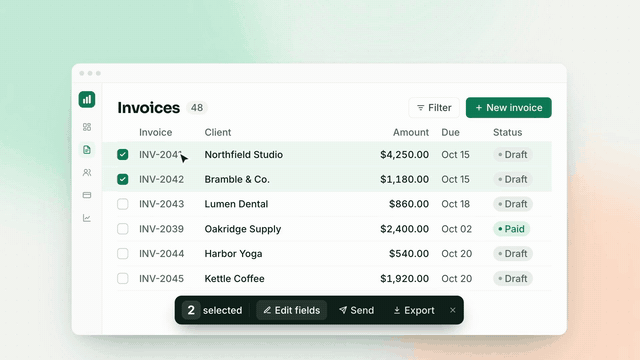
Task: Open the dashboard grid icon in sidebar
Action: tap(87, 127)
